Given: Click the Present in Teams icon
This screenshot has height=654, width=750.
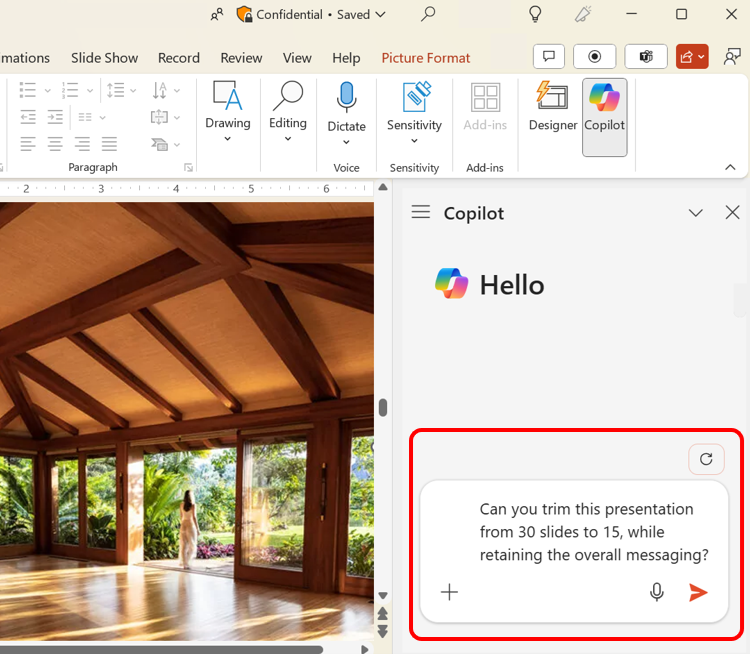Looking at the screenshot, I should tap(646, 56).
